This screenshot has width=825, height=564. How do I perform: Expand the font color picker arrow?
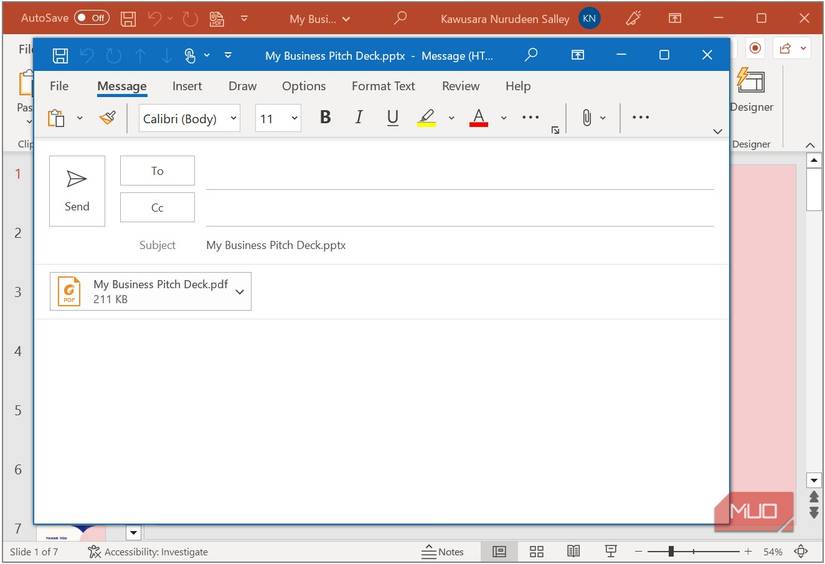(x=504, y=118)
